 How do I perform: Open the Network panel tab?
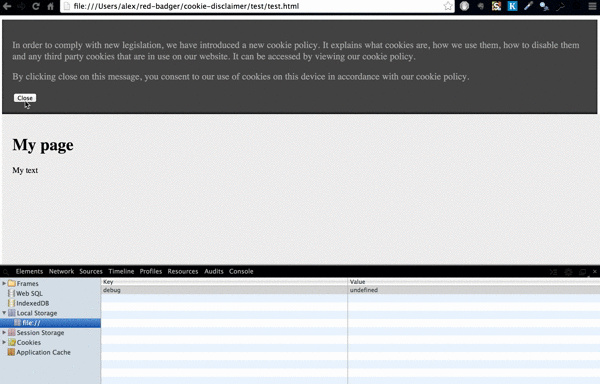[61, 271]
